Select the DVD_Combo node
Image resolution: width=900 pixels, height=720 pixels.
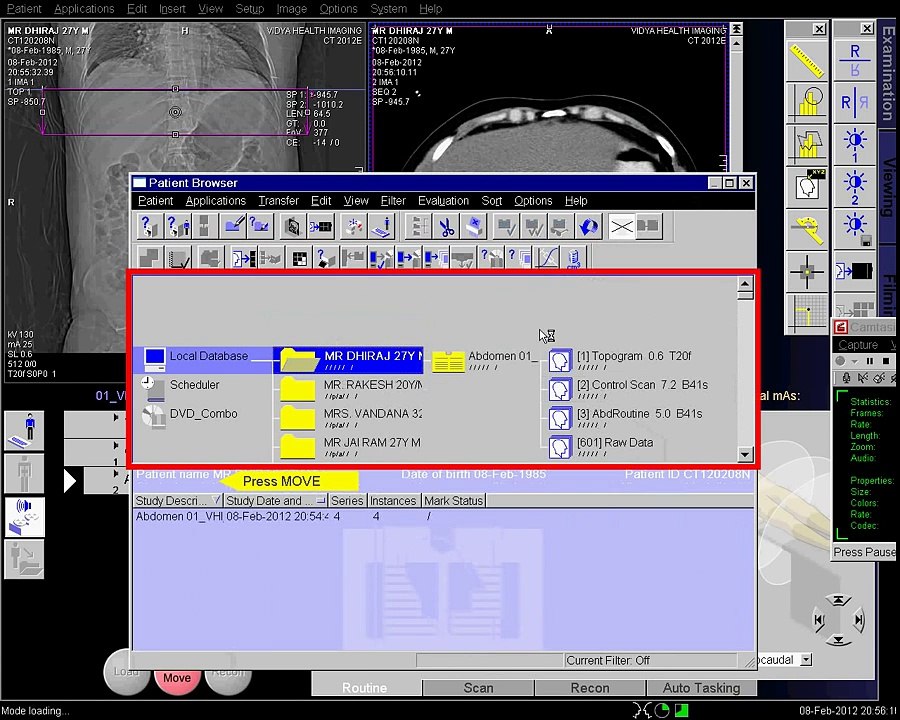point(189,414)
